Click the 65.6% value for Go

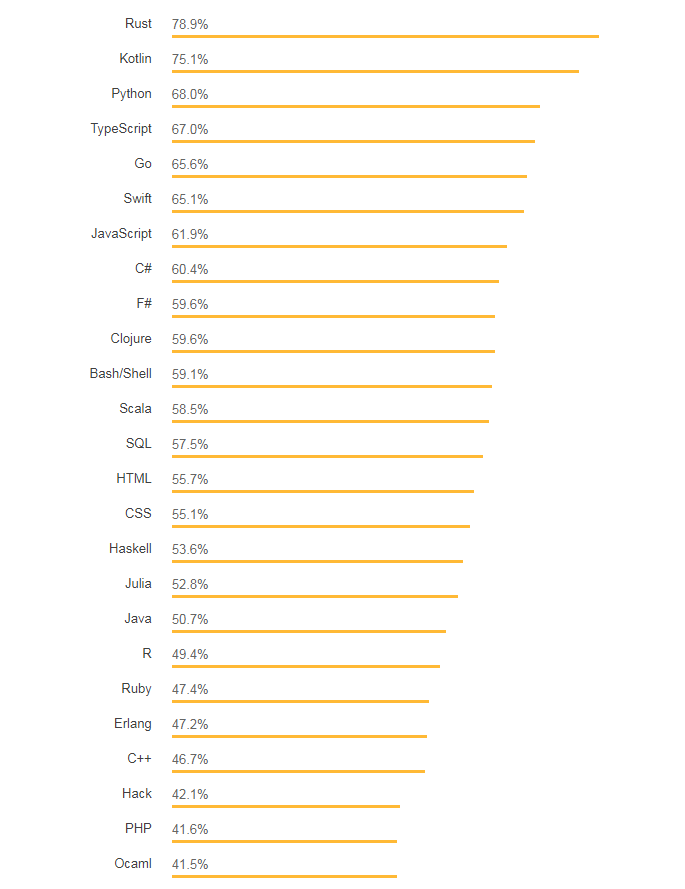(x=190, y=164)
